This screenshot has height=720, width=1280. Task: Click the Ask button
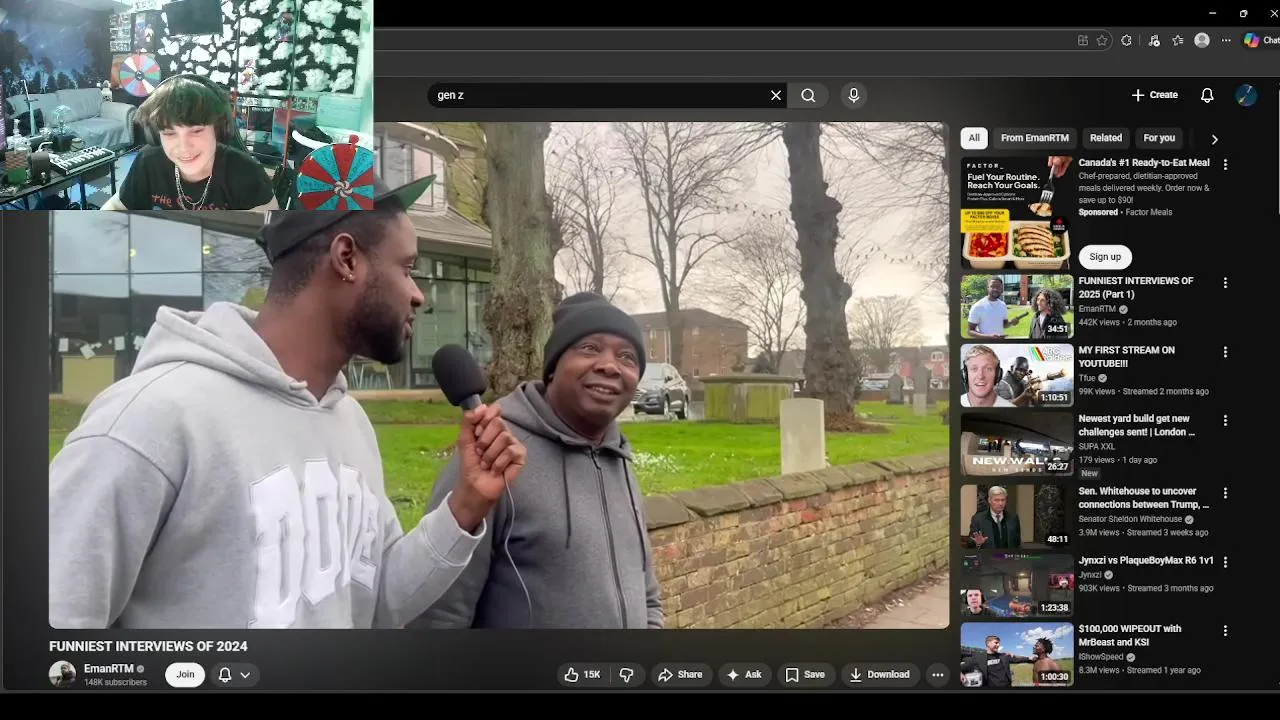[744, 675]
